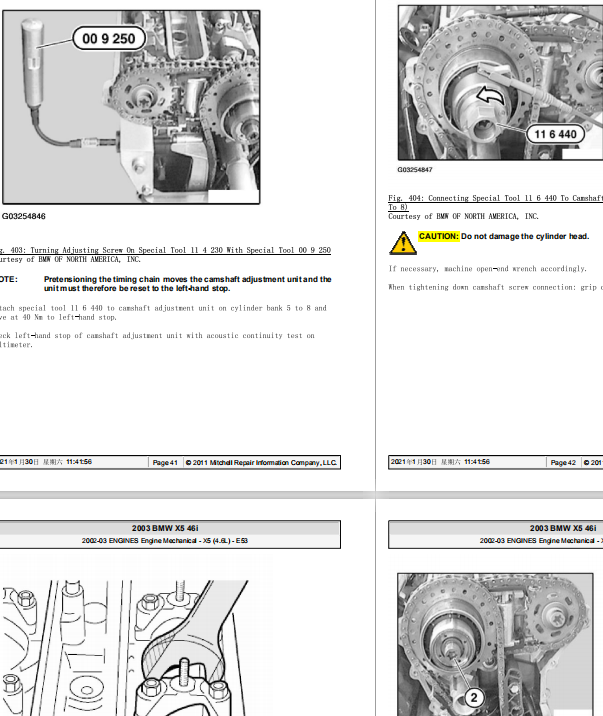Click the 'attach special tool 11 6 440' paragraph

coord(163,313)
